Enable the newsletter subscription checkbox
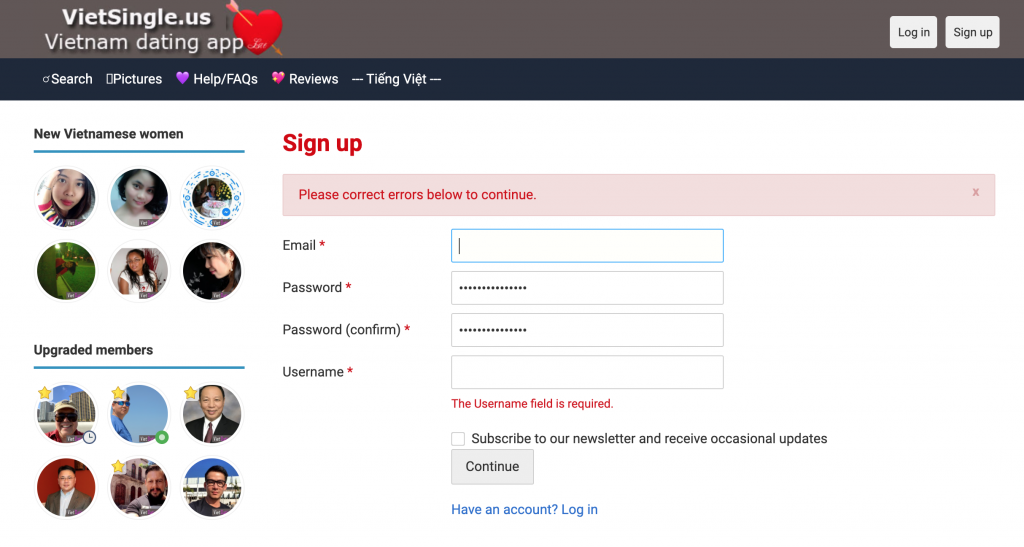Screen dimensions: 1024x547 tap(458, 439)
